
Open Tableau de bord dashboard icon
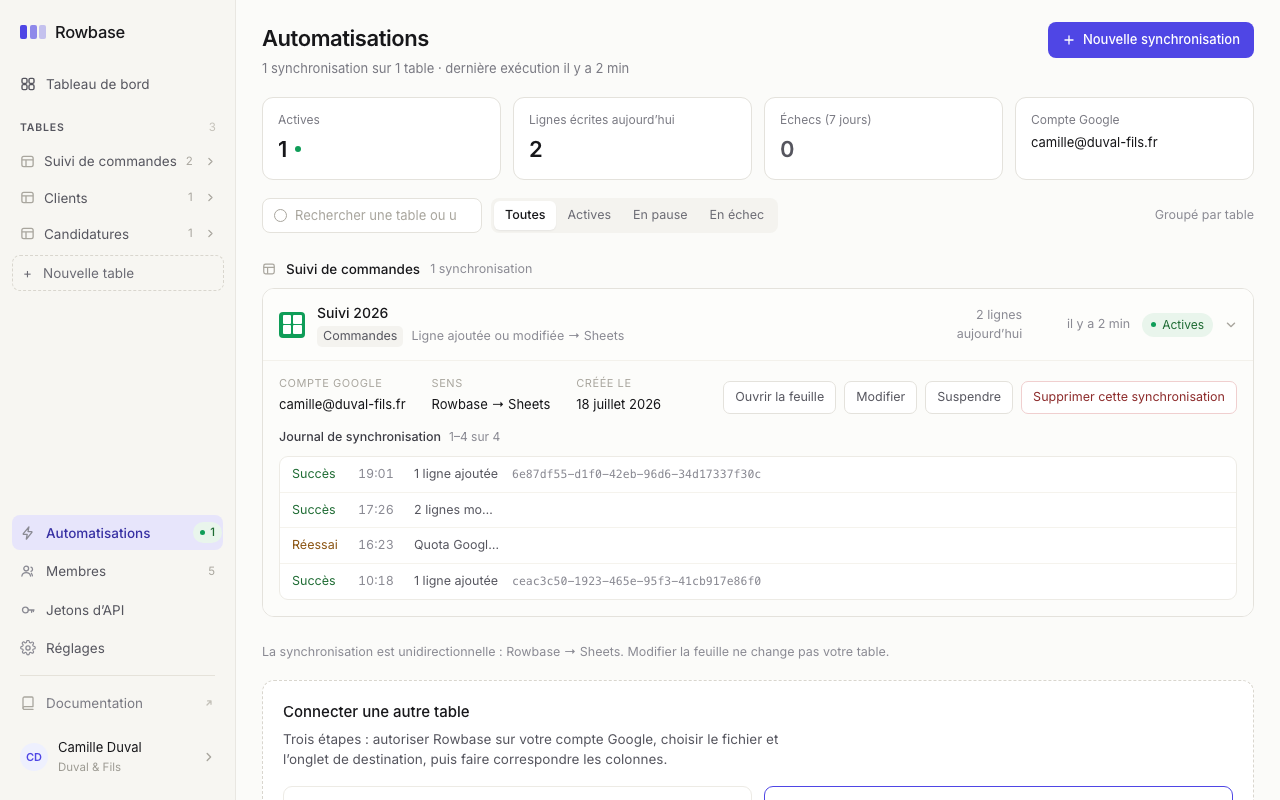click(x=28, y=84)
